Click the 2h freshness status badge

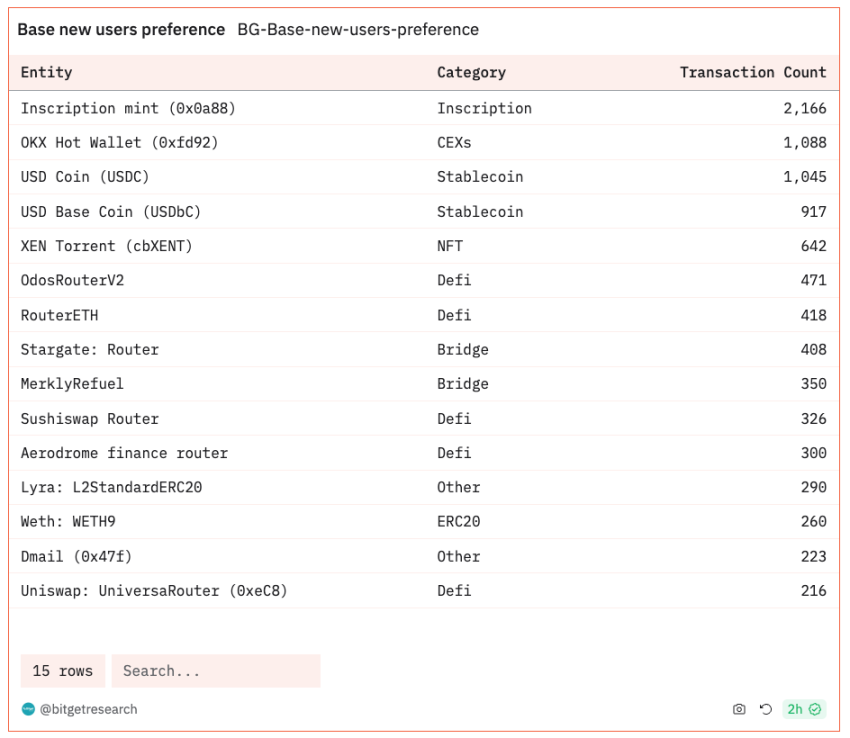coord(804,709)
